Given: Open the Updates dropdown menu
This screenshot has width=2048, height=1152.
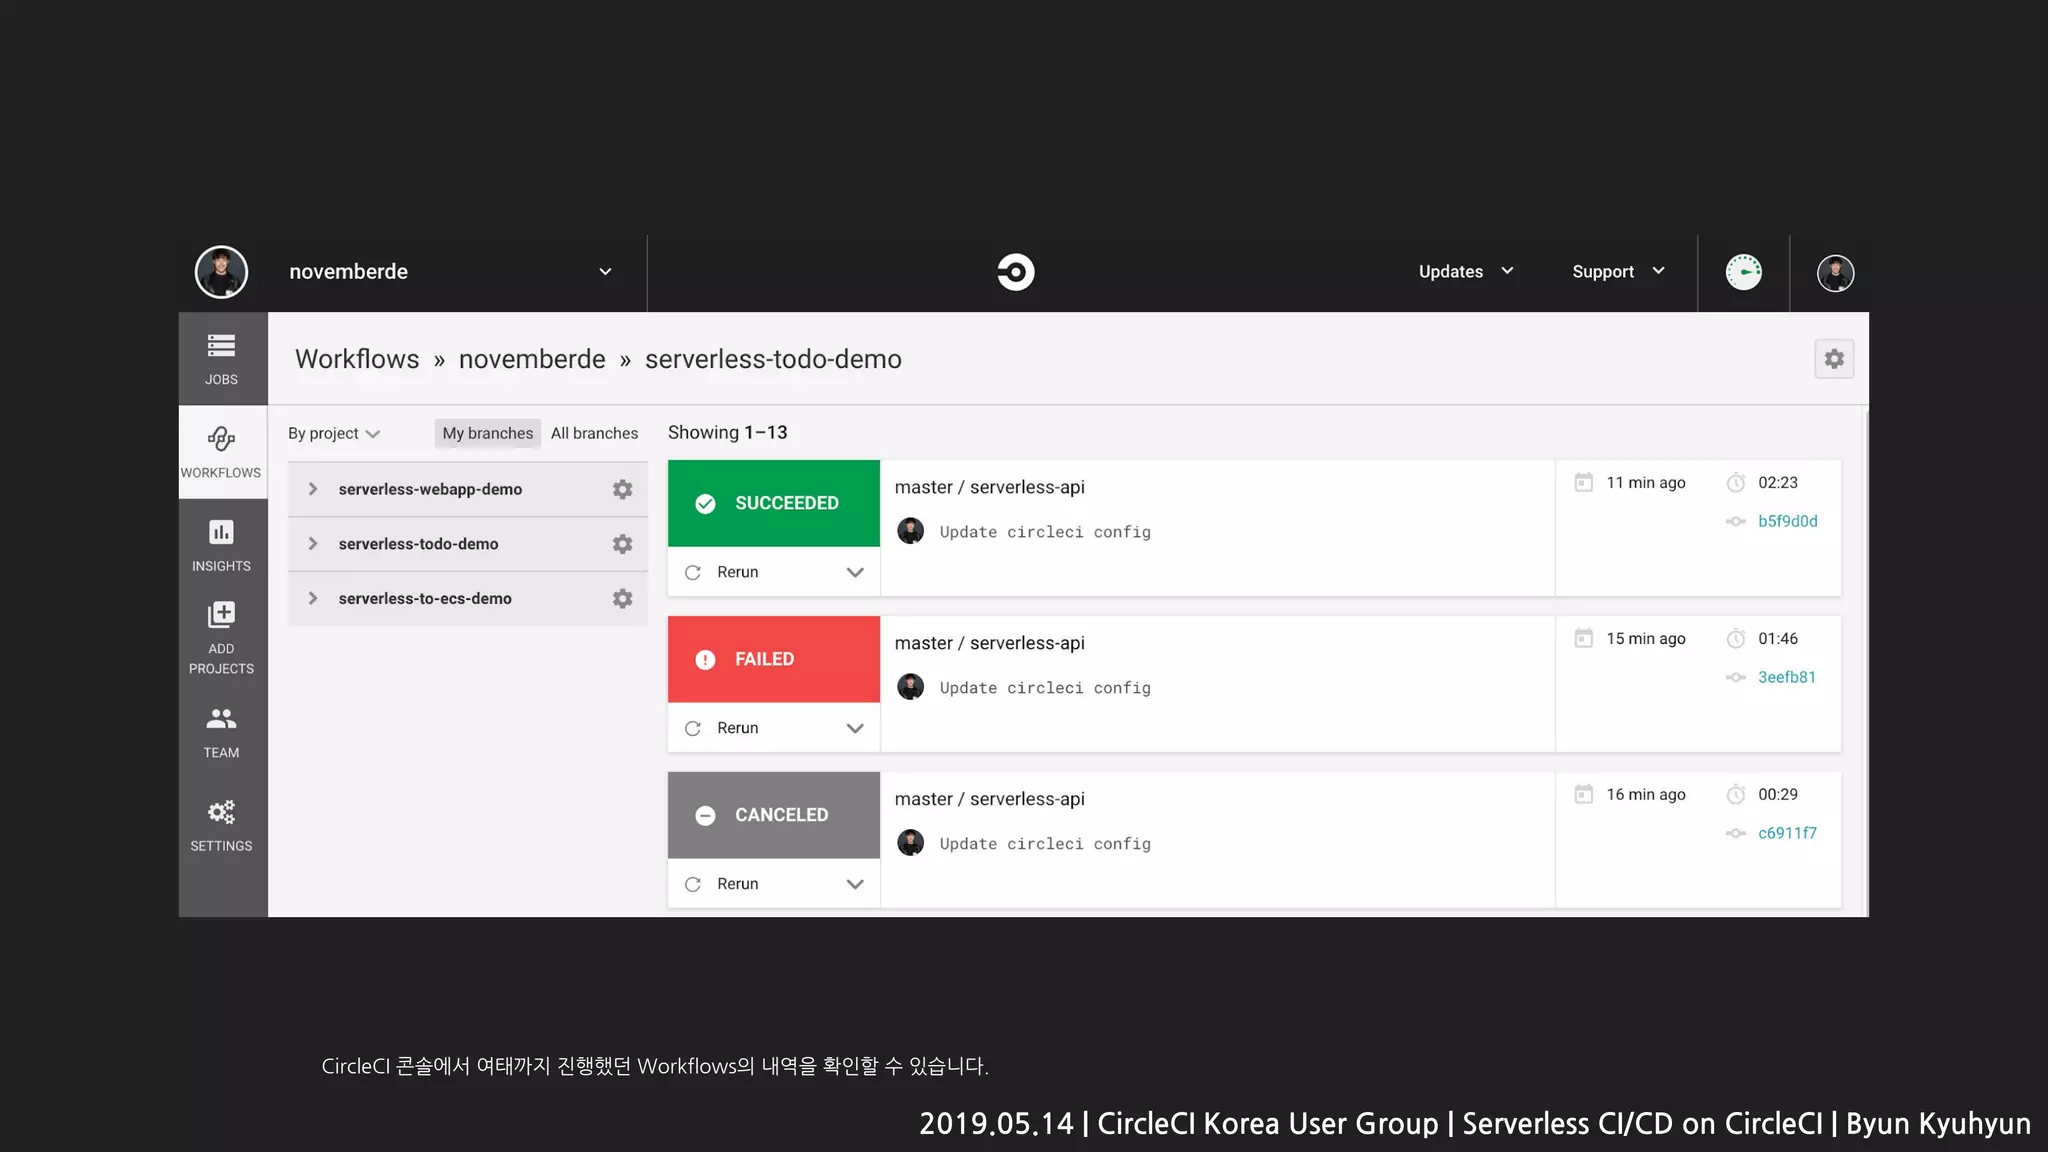Looking at the screenshot, I should click(x=1466, y=271).
